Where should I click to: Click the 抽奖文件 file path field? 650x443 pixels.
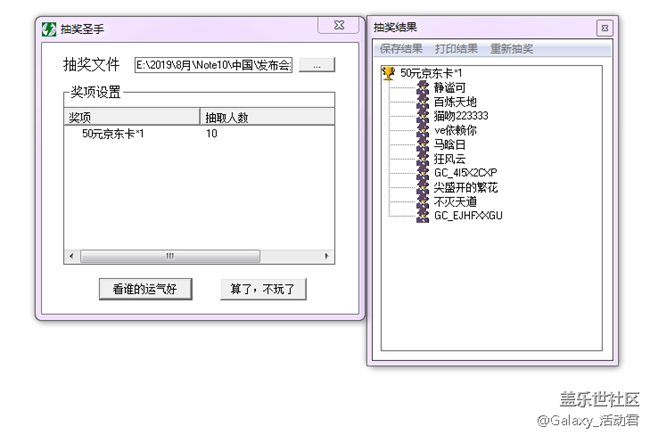point(214,65)
